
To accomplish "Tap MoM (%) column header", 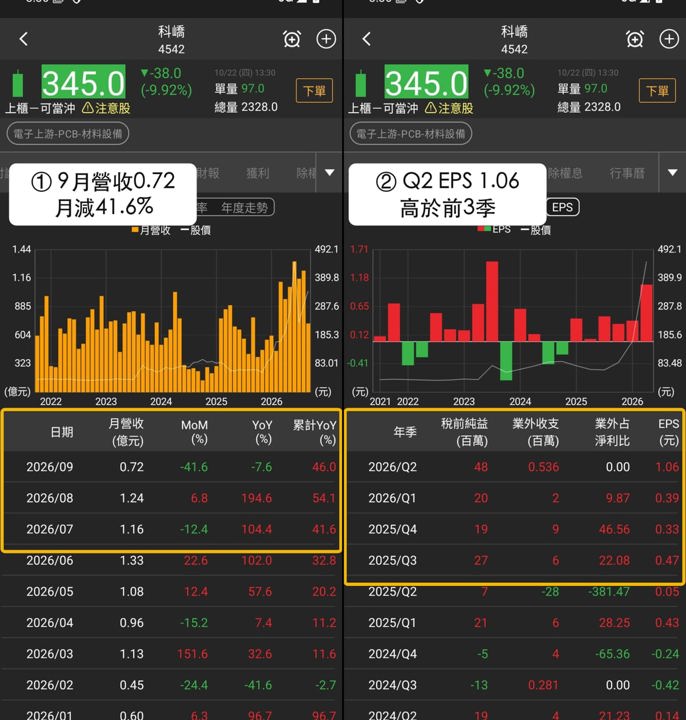I will [x=194, y=432].
